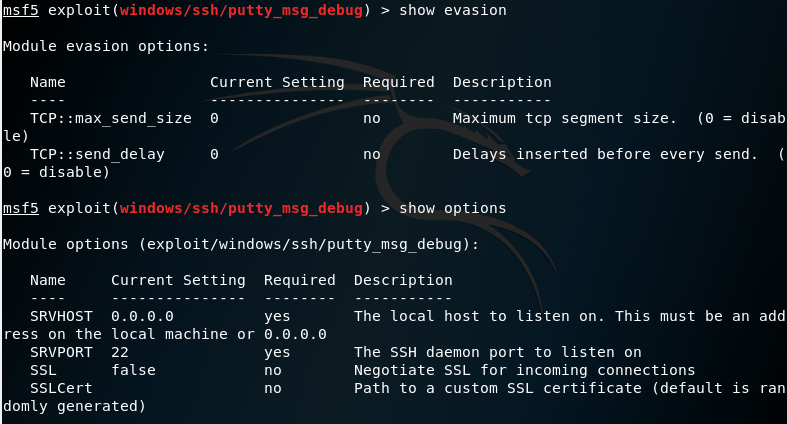This screenshot has width=787, height=424.
Task: Click 'Module evasion options:' heading
Action: [106, 46]
